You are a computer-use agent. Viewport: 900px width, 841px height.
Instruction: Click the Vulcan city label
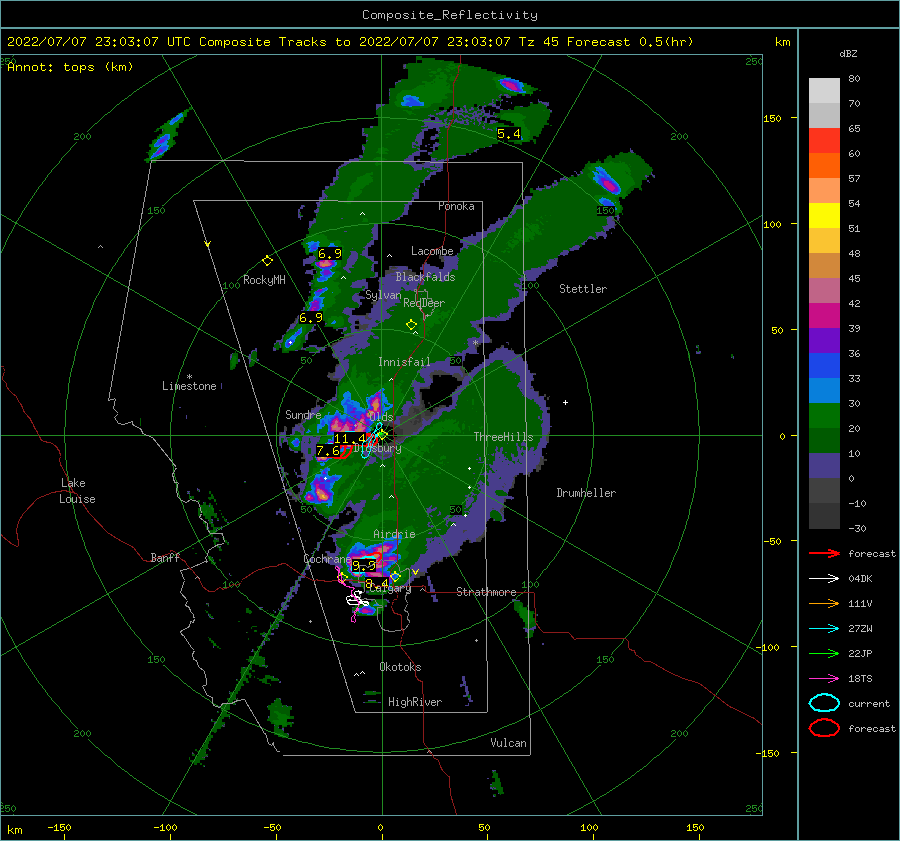[508, 743]
